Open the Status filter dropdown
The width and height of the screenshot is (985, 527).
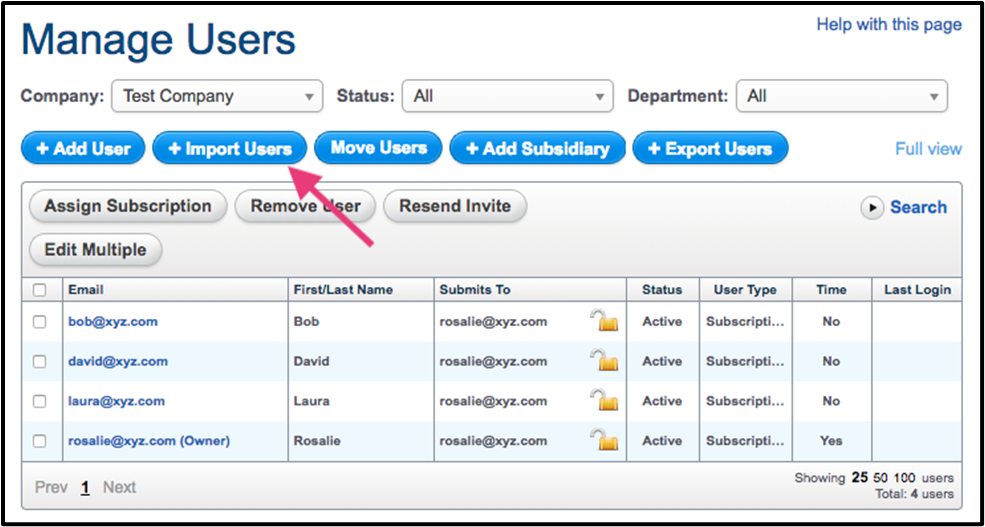[x=508, y=96]
